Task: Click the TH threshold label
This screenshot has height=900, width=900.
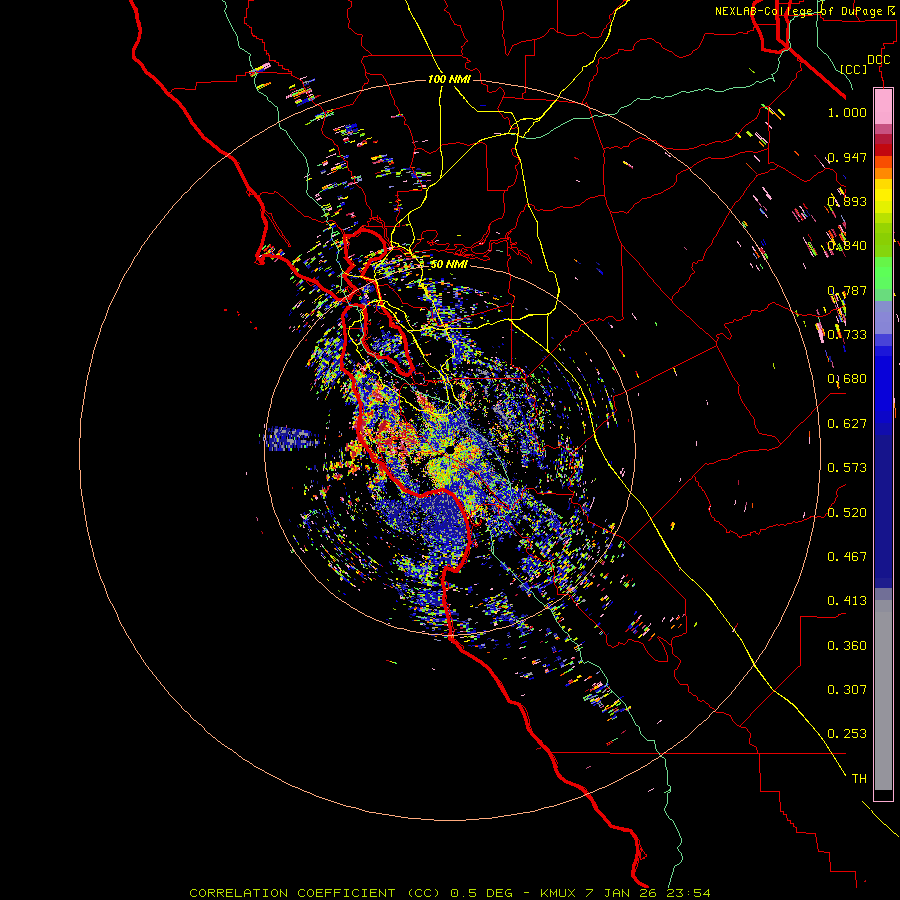Action: (859, 779)
